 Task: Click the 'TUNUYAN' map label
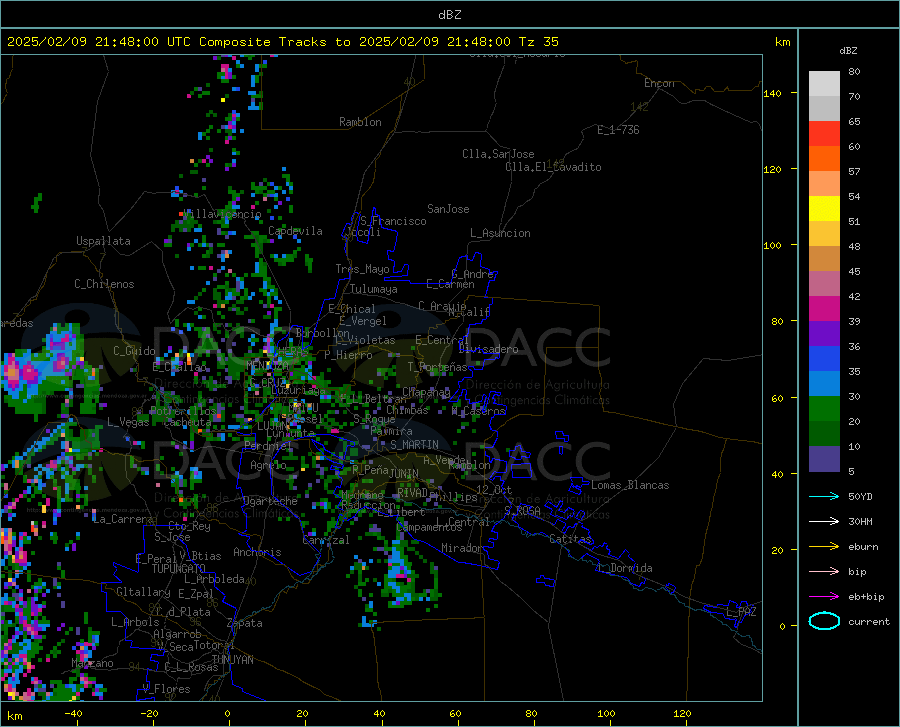232,660
